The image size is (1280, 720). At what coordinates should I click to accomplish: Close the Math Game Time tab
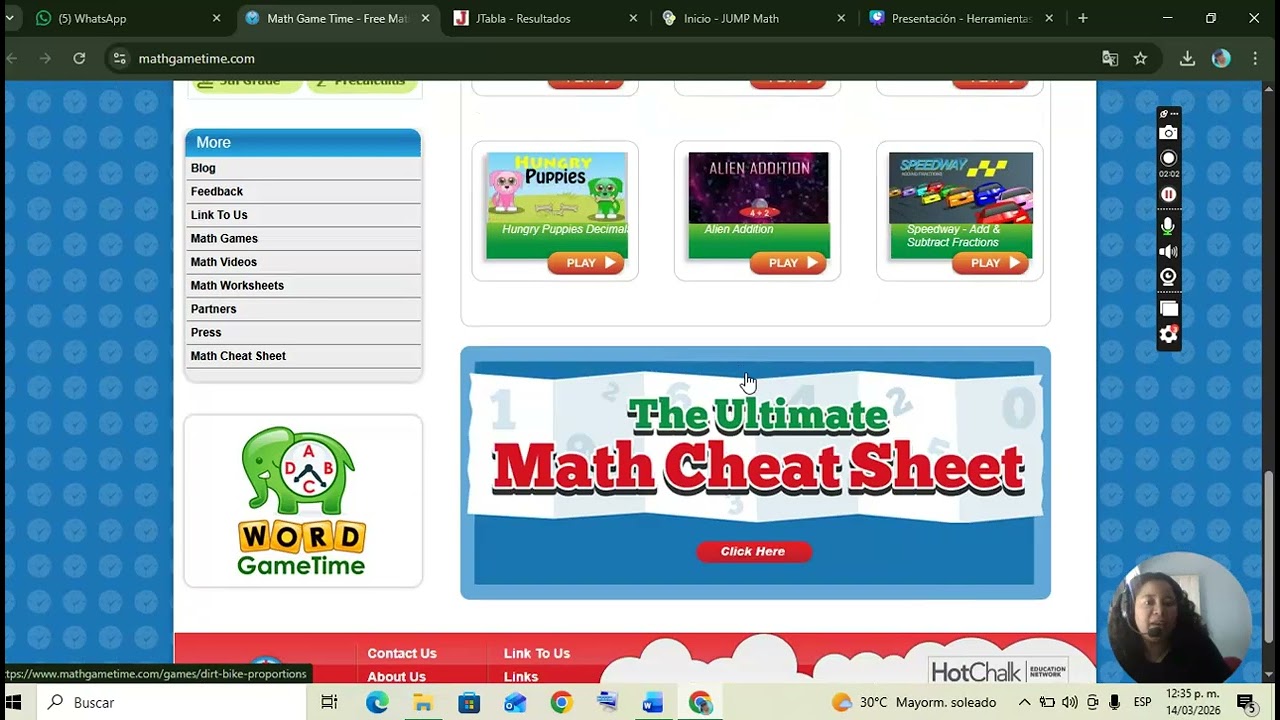pos(425,18)
